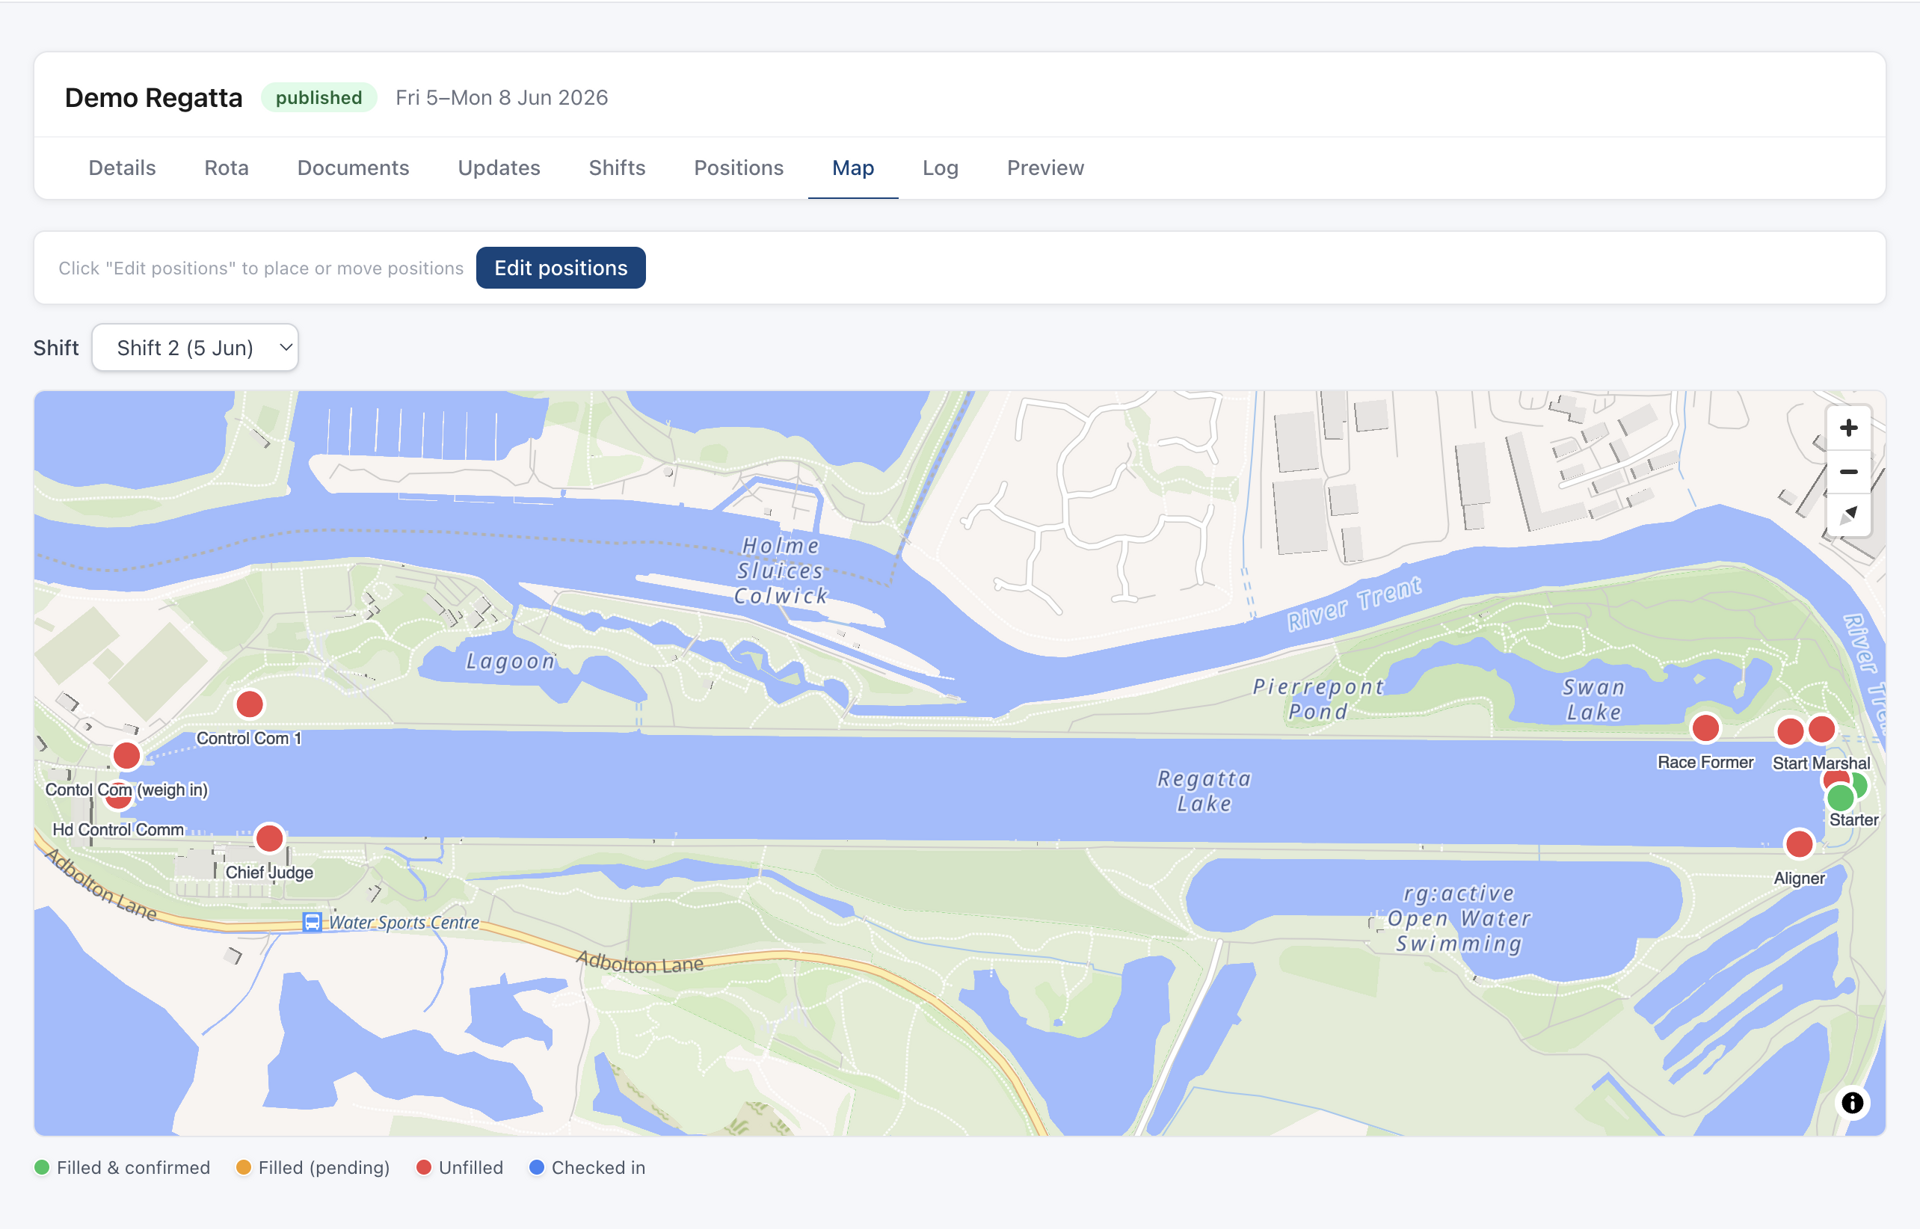1920x1229 pixels.
Task: Select the Map tab
Action: [853, 168]
